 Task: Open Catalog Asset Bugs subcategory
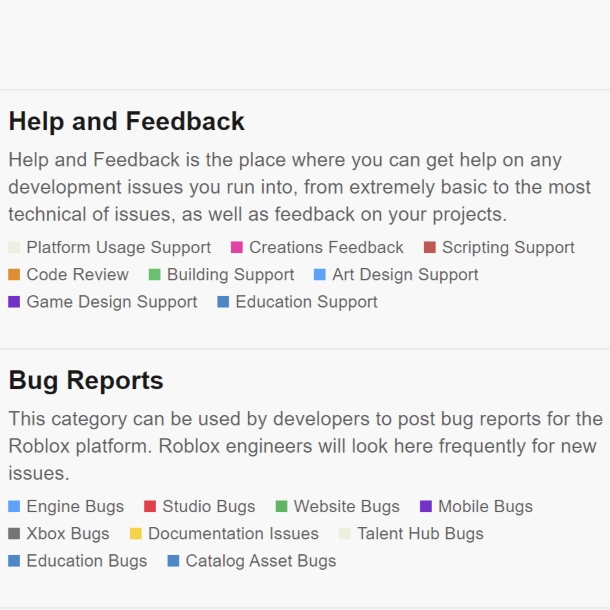tap(252, 561)
